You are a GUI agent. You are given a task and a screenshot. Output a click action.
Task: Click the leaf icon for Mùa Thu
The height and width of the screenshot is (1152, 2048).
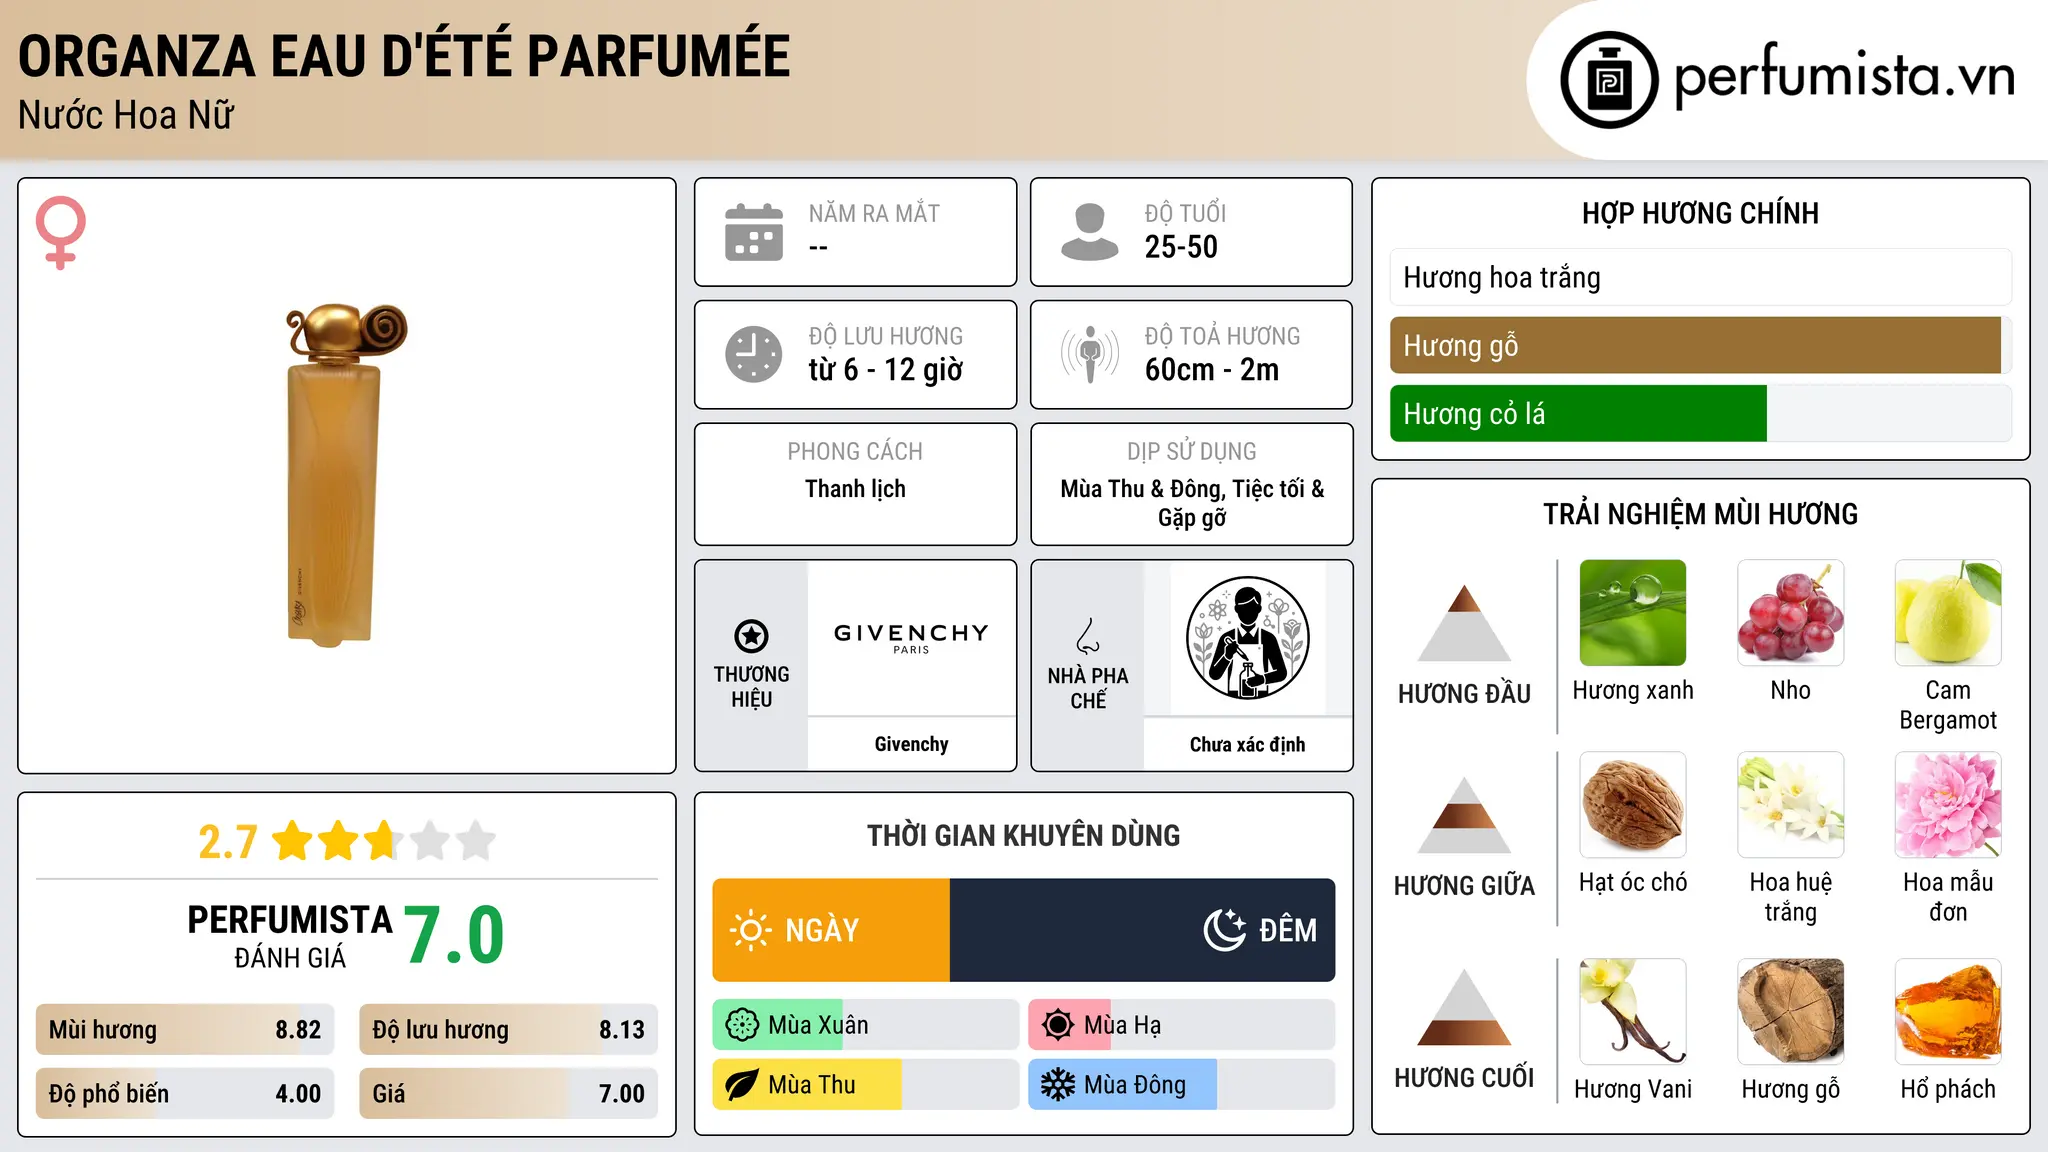coord(742,1085)
